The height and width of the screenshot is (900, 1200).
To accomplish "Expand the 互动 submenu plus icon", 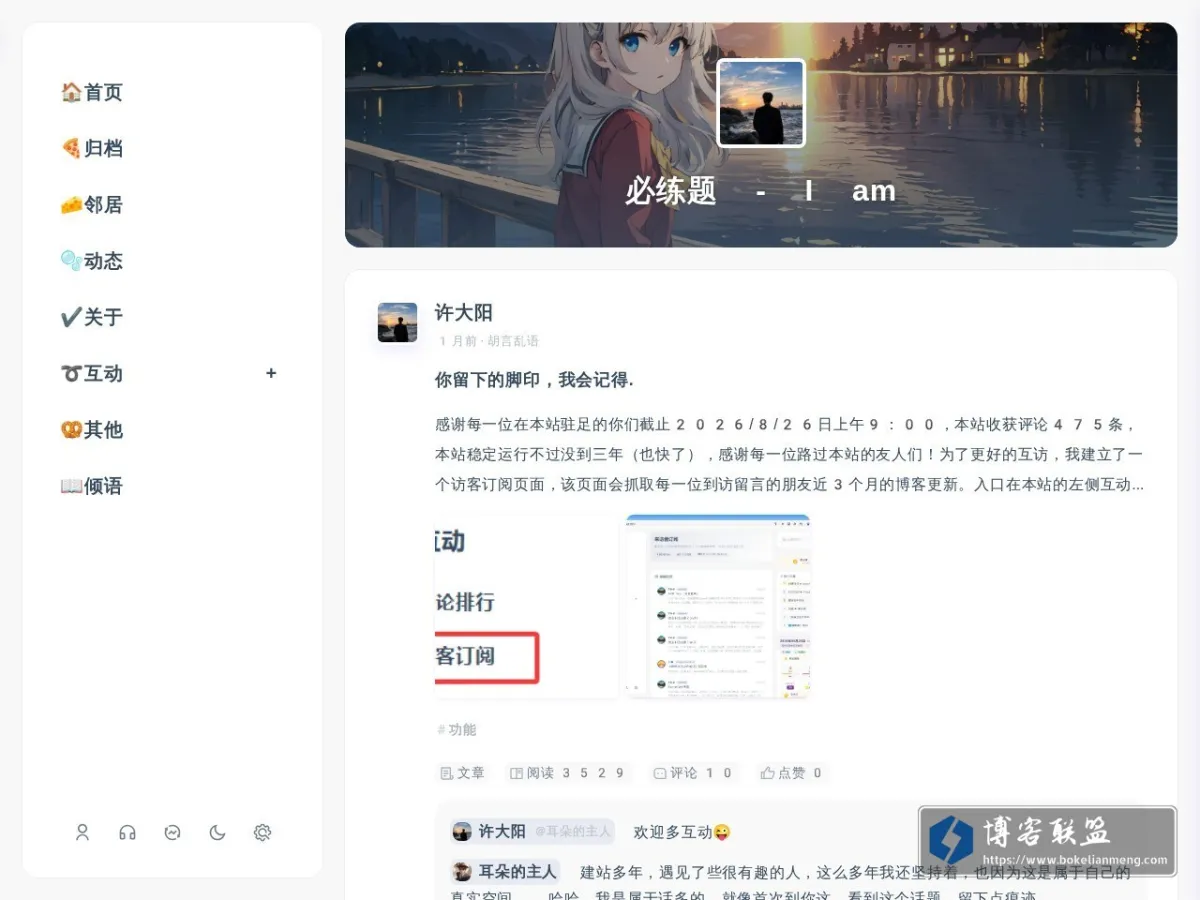I will (271, 373).
